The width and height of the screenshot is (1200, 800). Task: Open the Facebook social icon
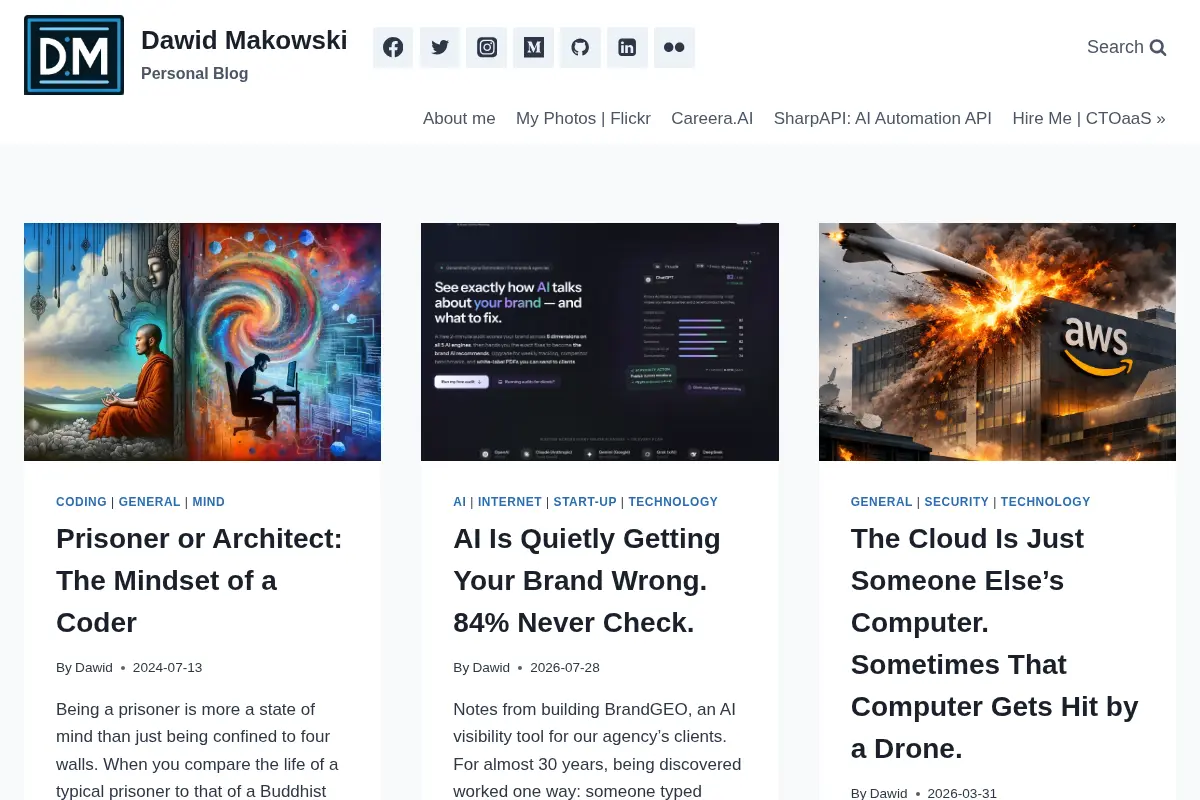(393, 47)
